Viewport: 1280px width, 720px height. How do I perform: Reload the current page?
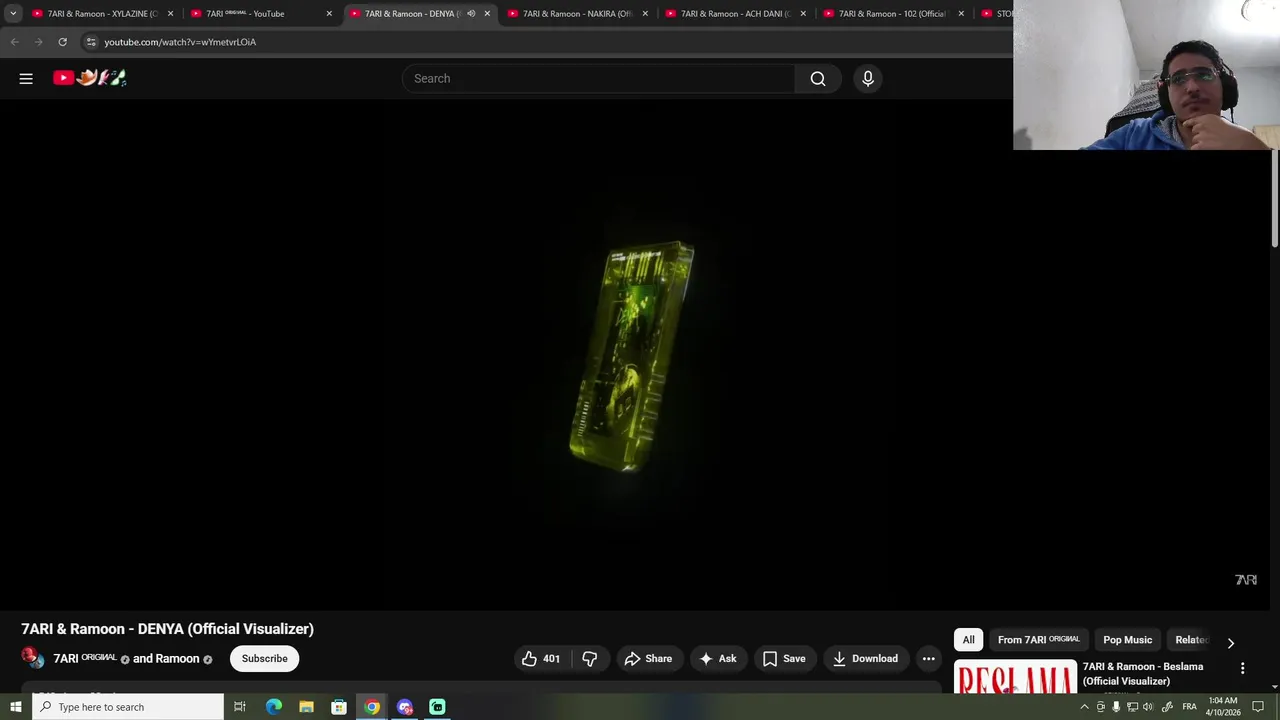62,42
